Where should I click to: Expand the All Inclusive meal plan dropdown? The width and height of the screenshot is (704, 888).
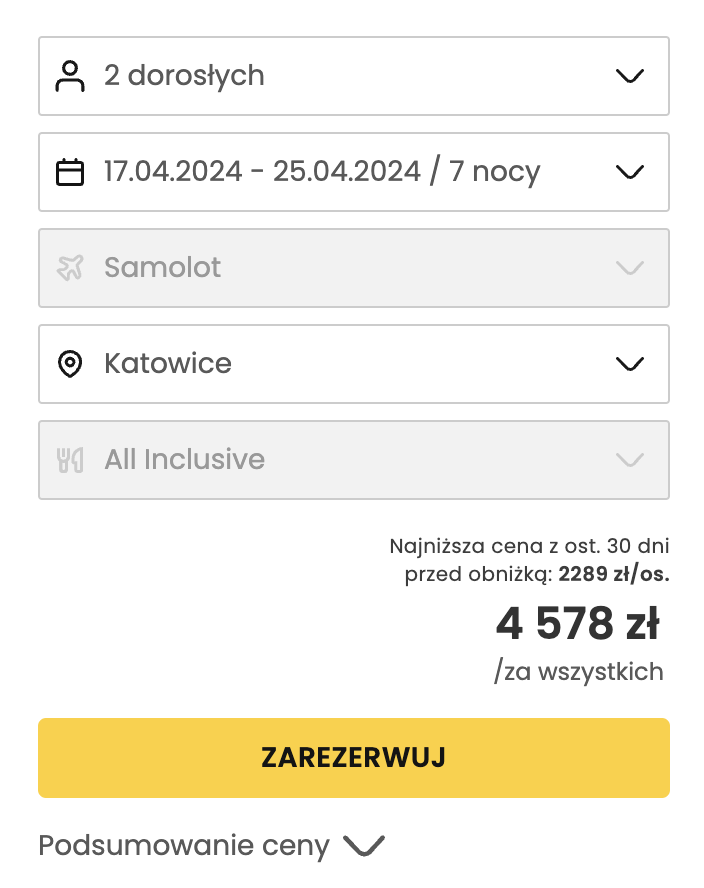point(629,459)
